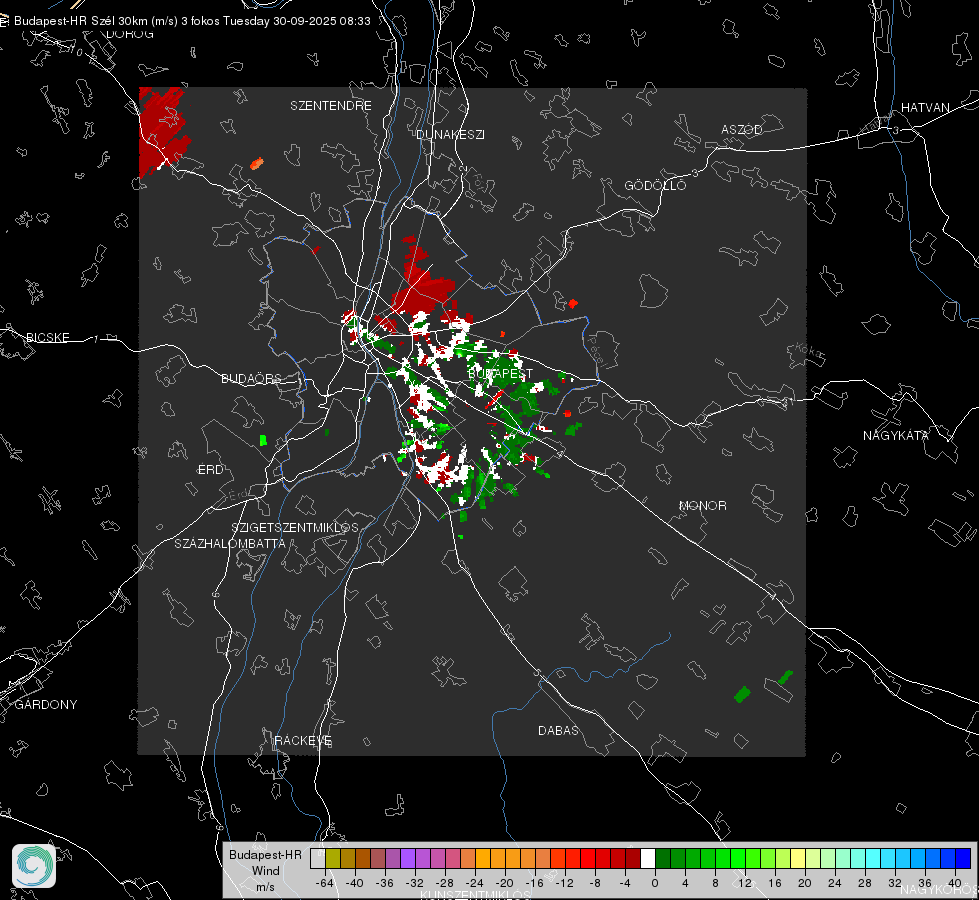Select the SZENTENDRE label on the map
The height and width of the screenshot is (900, 979).
coord(331,106)
